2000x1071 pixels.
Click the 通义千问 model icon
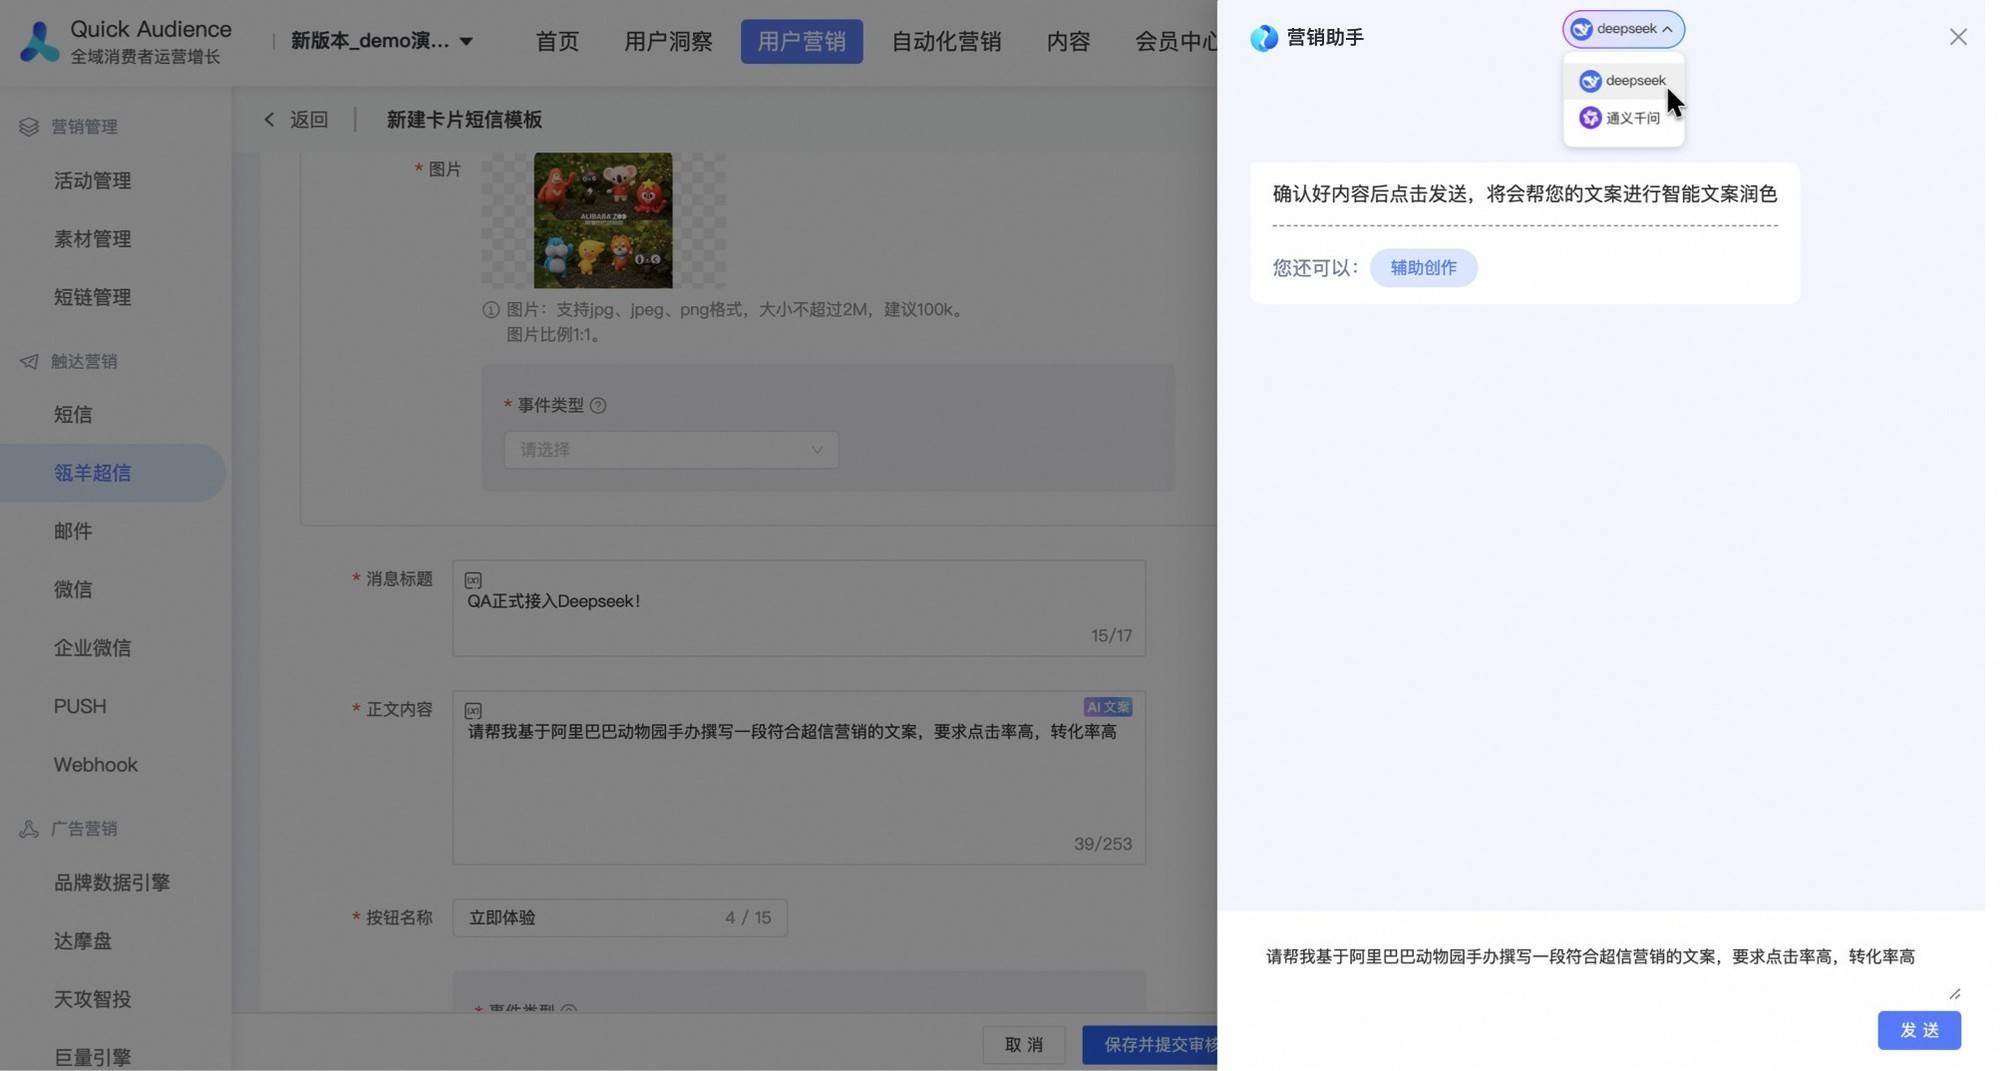[x=1589, y=118]
